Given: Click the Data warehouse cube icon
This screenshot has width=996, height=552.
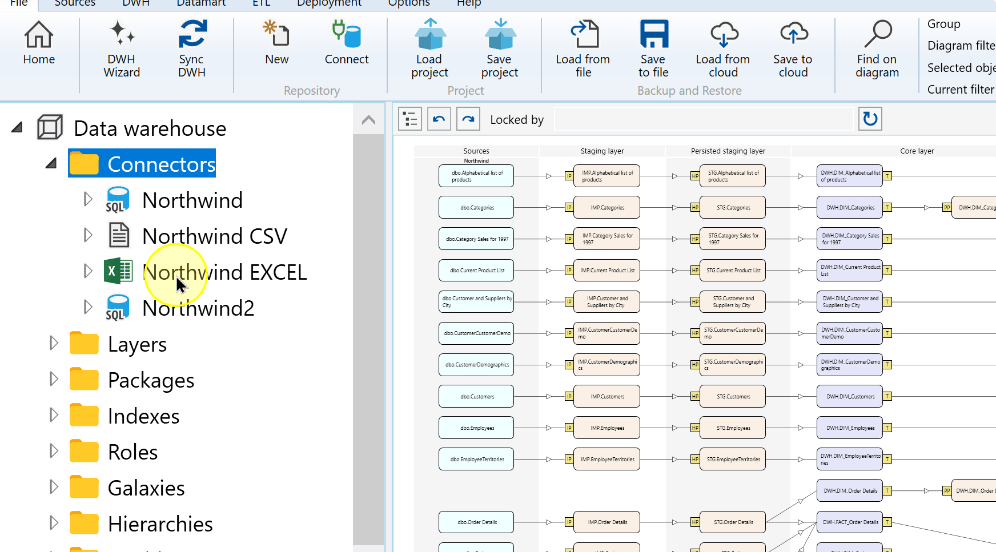Looking at the screenshot, I should pyautogui.click(x=50, y=128).
